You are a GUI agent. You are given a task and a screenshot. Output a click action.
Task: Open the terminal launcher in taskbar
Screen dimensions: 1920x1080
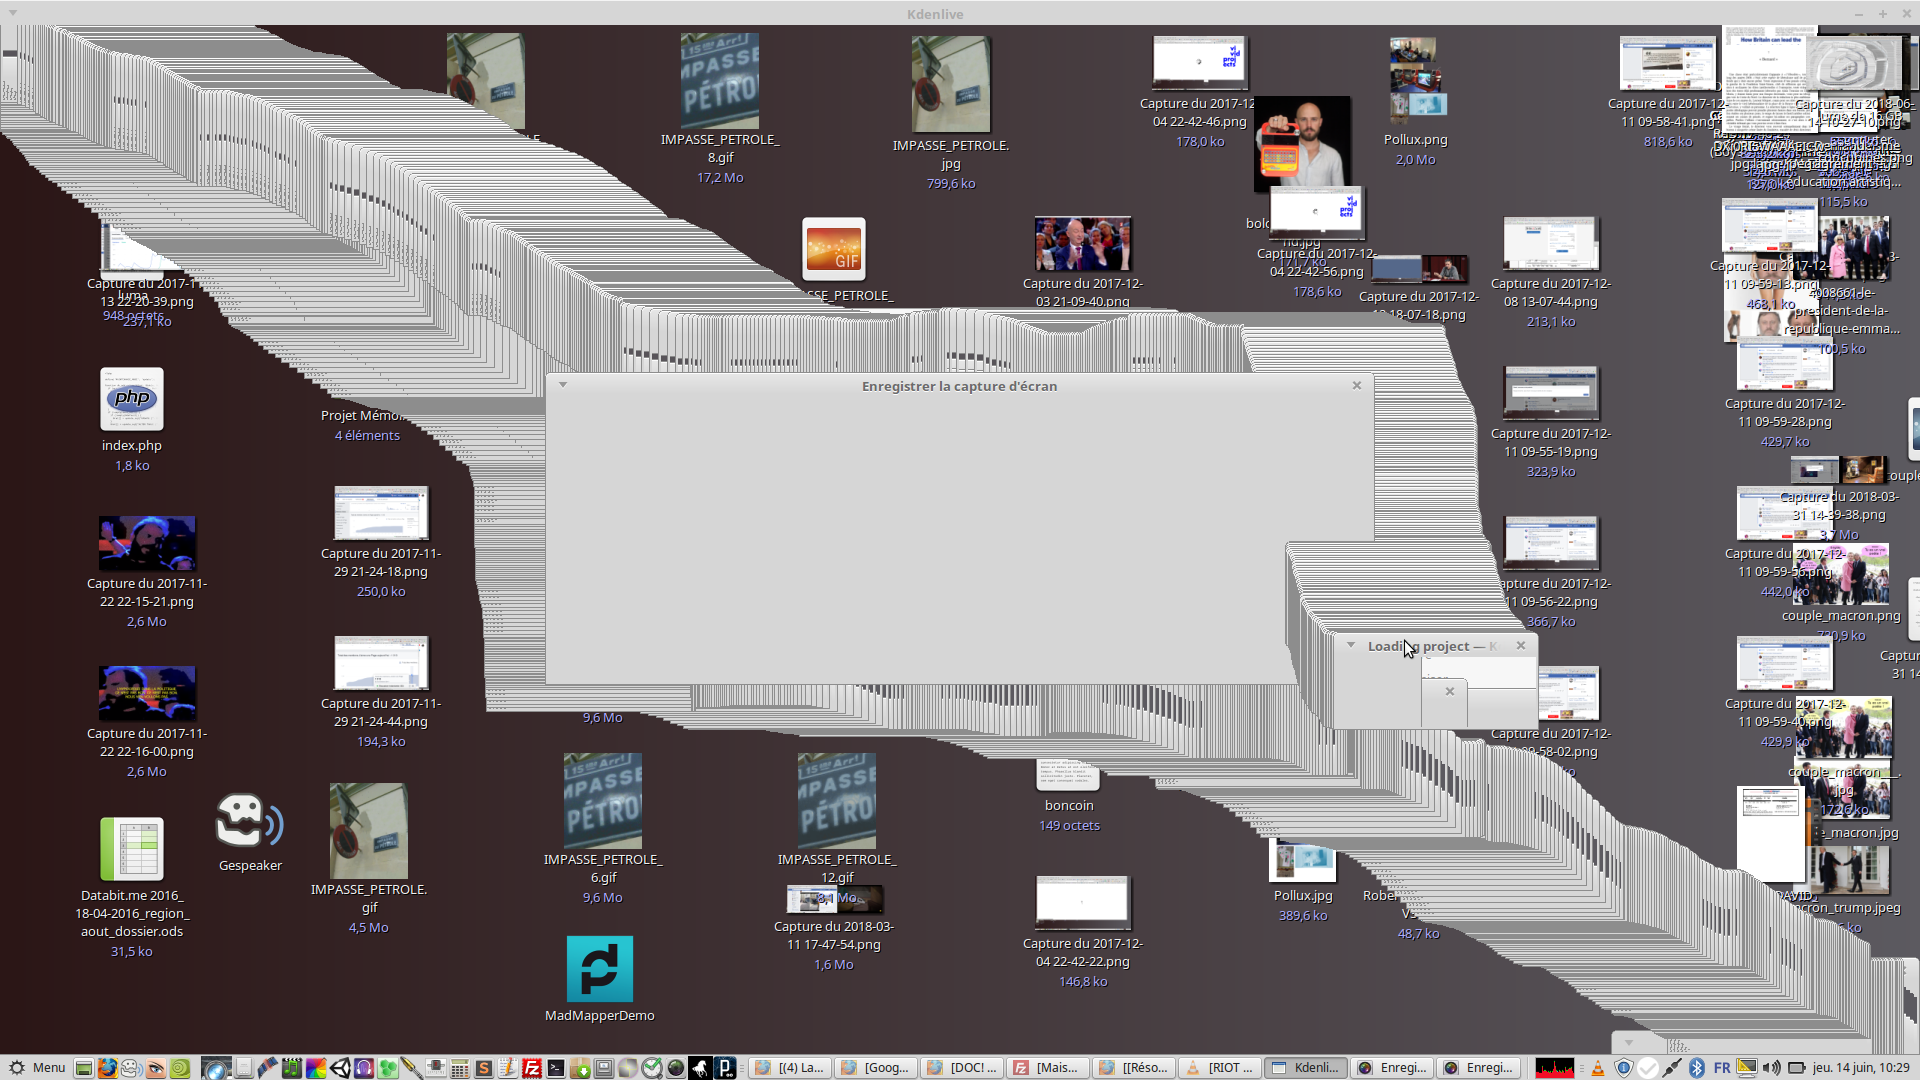coord(556,1068)
